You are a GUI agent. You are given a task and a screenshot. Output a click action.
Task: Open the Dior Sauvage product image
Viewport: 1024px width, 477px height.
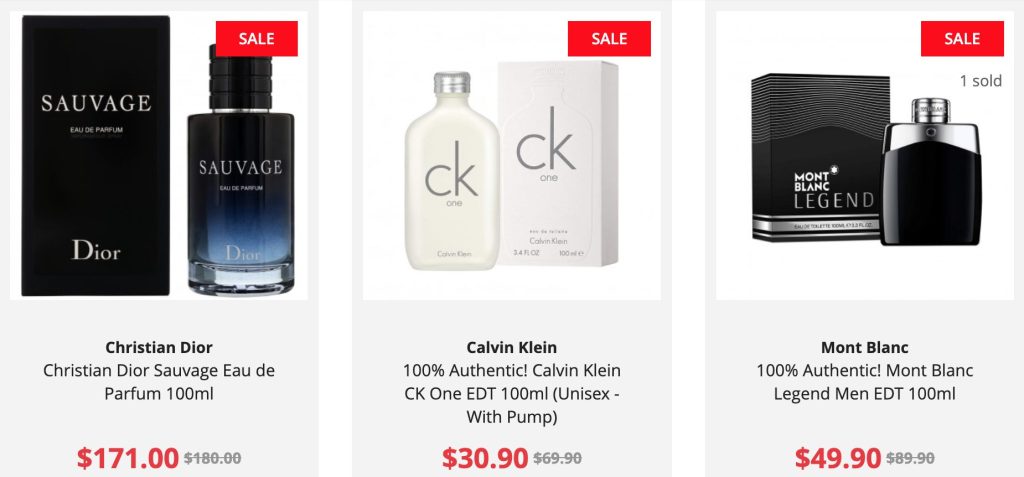coord(159,156)
